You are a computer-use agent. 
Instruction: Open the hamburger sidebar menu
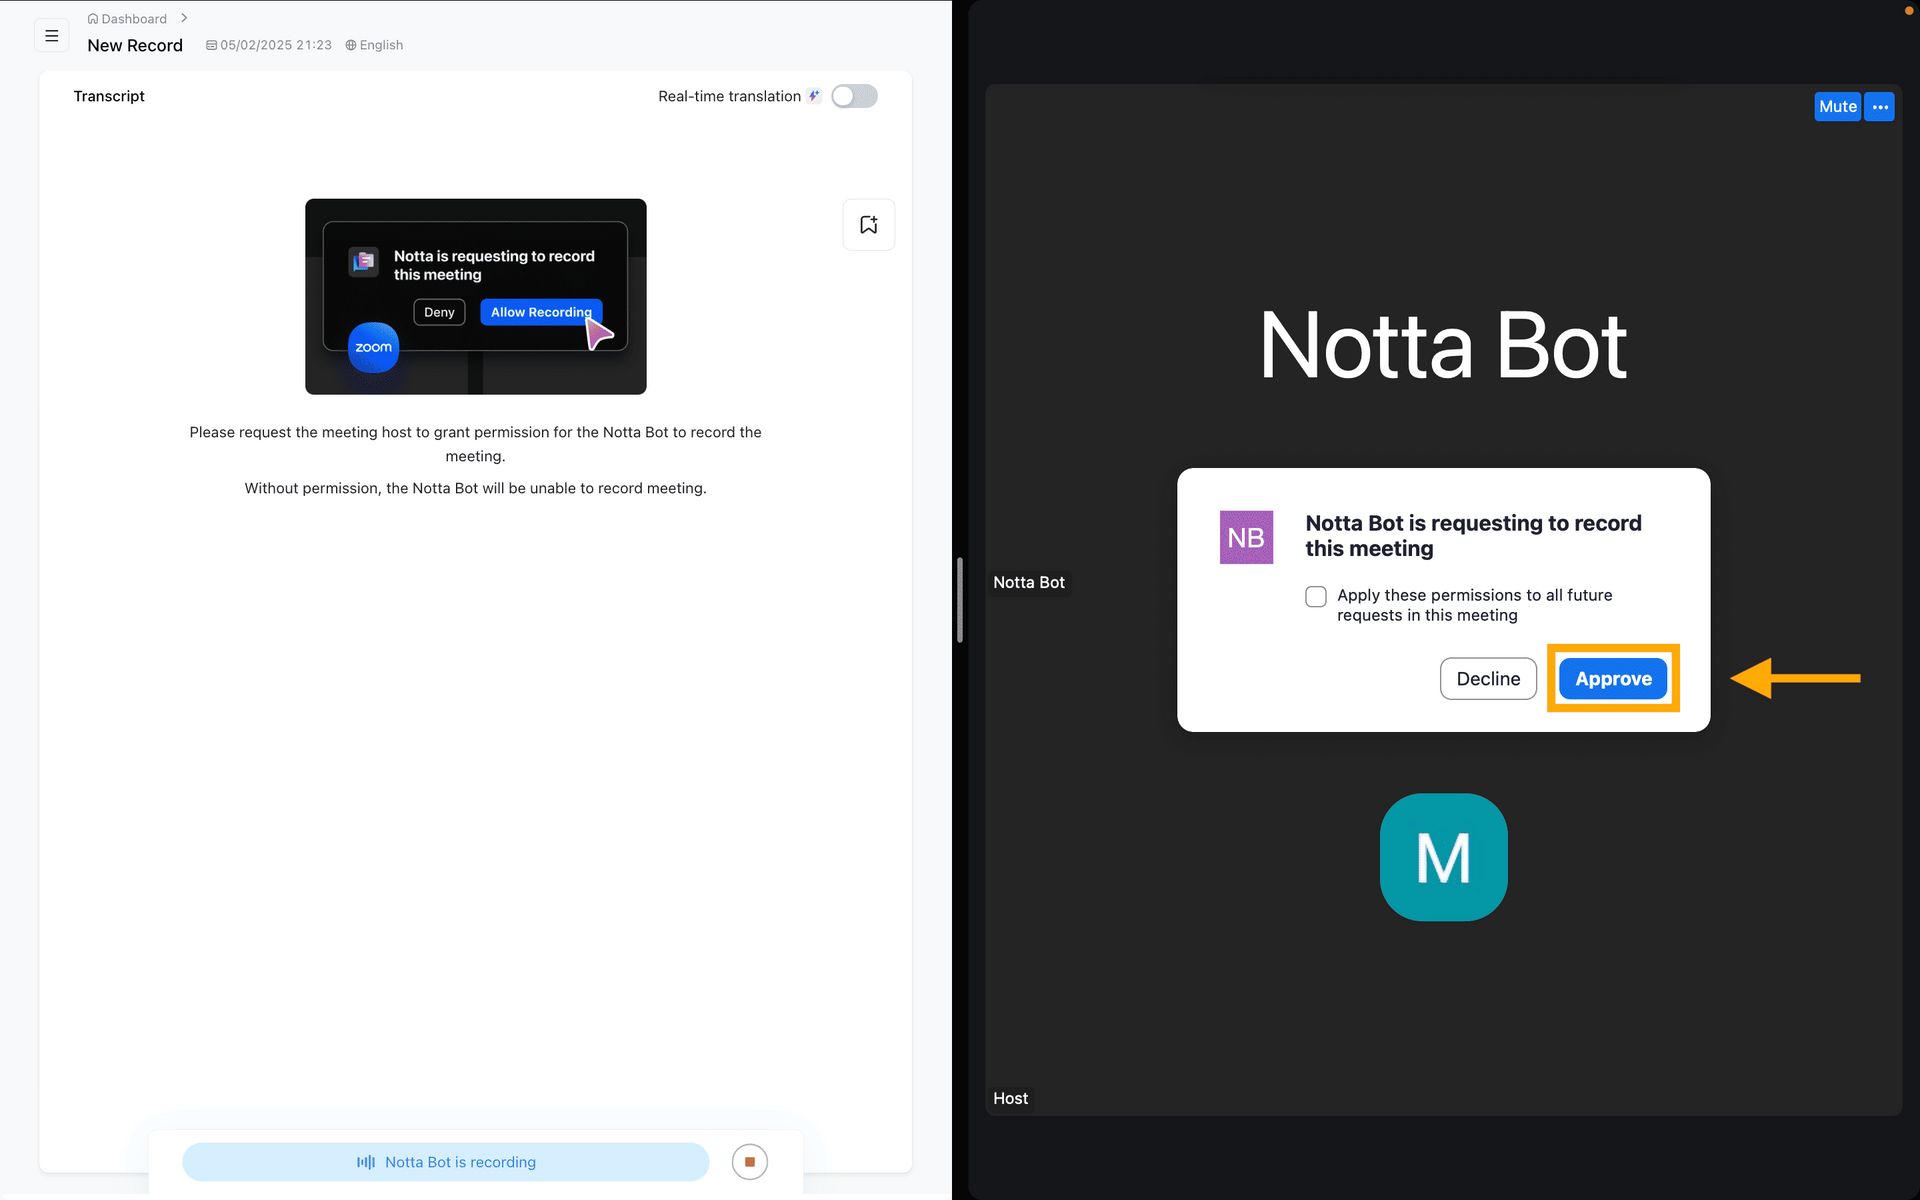tap(52, 36)
